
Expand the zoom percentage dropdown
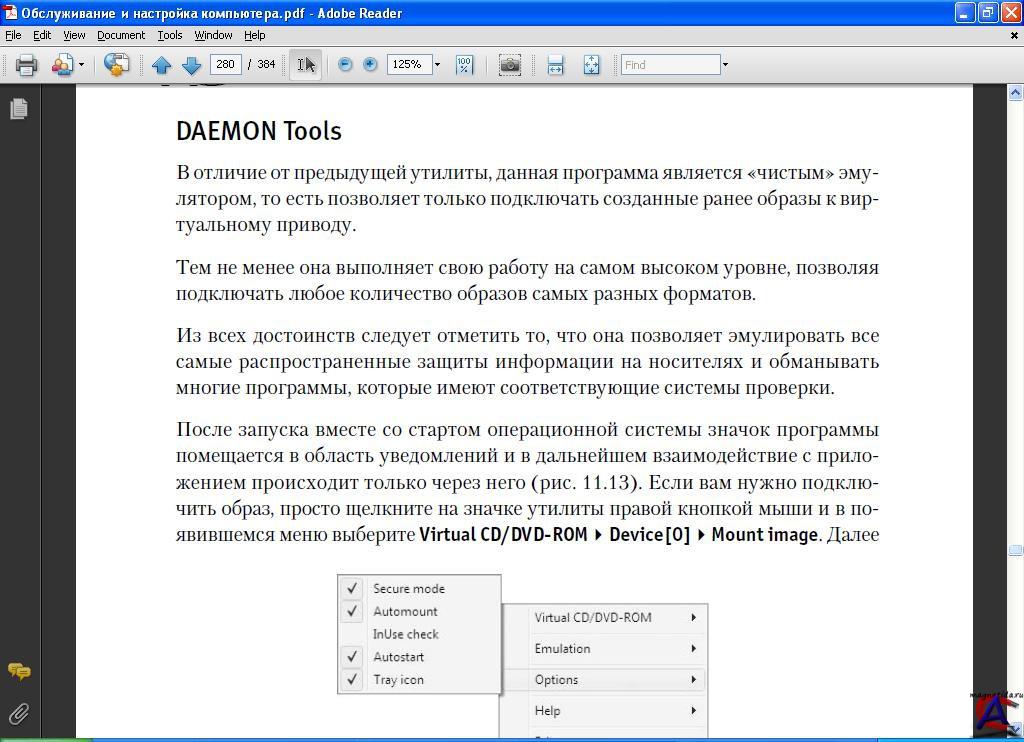pyautogui.click(x=437, y=65)
